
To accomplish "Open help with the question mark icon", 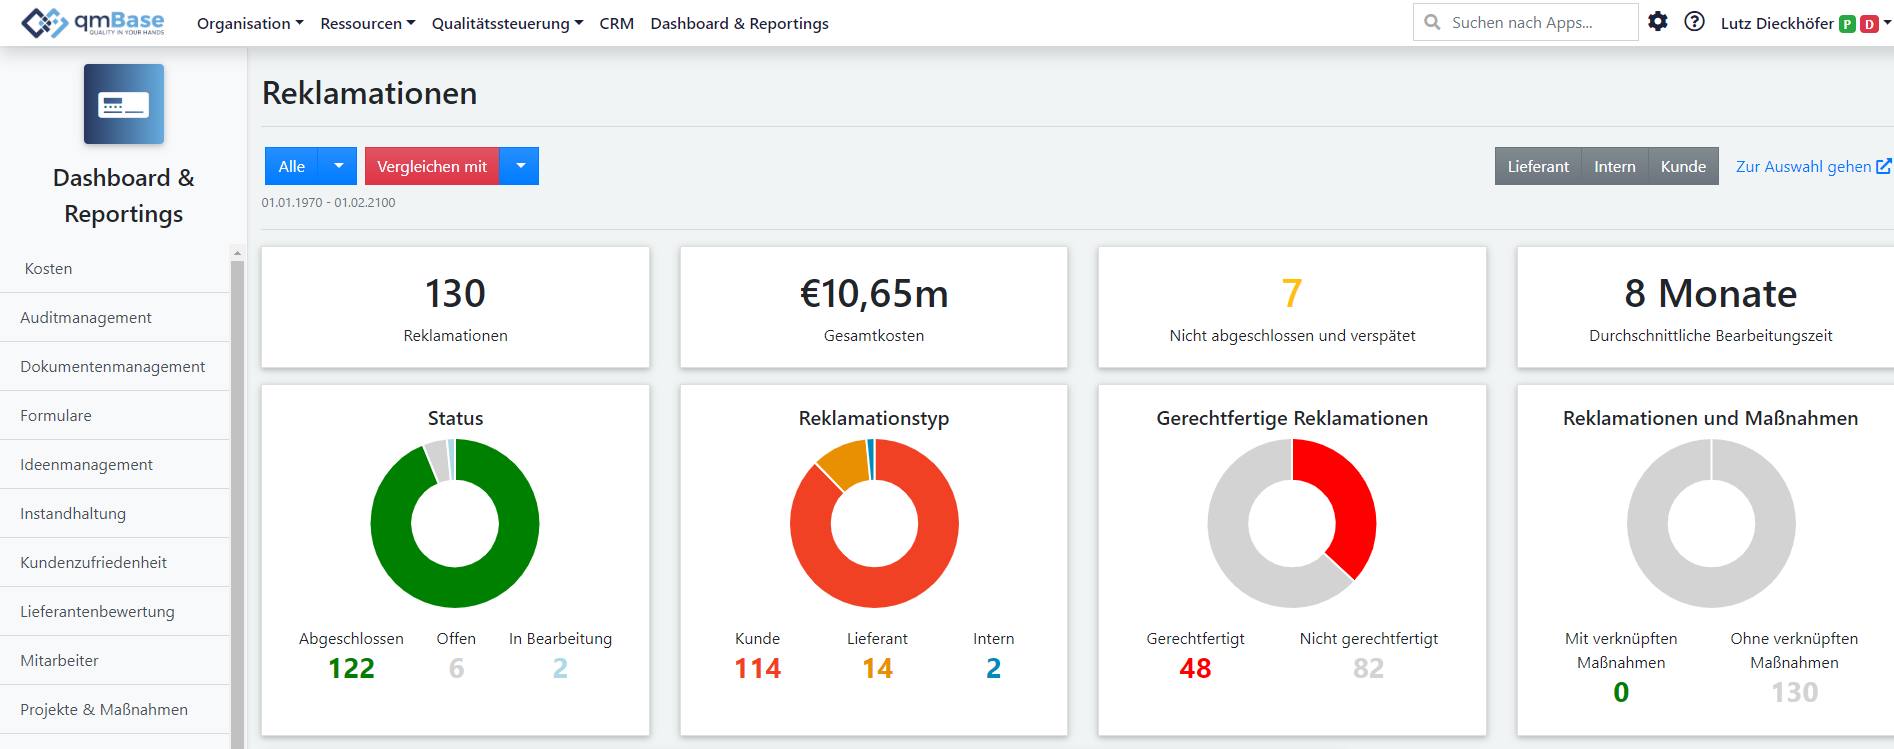I will point(1694,21).
